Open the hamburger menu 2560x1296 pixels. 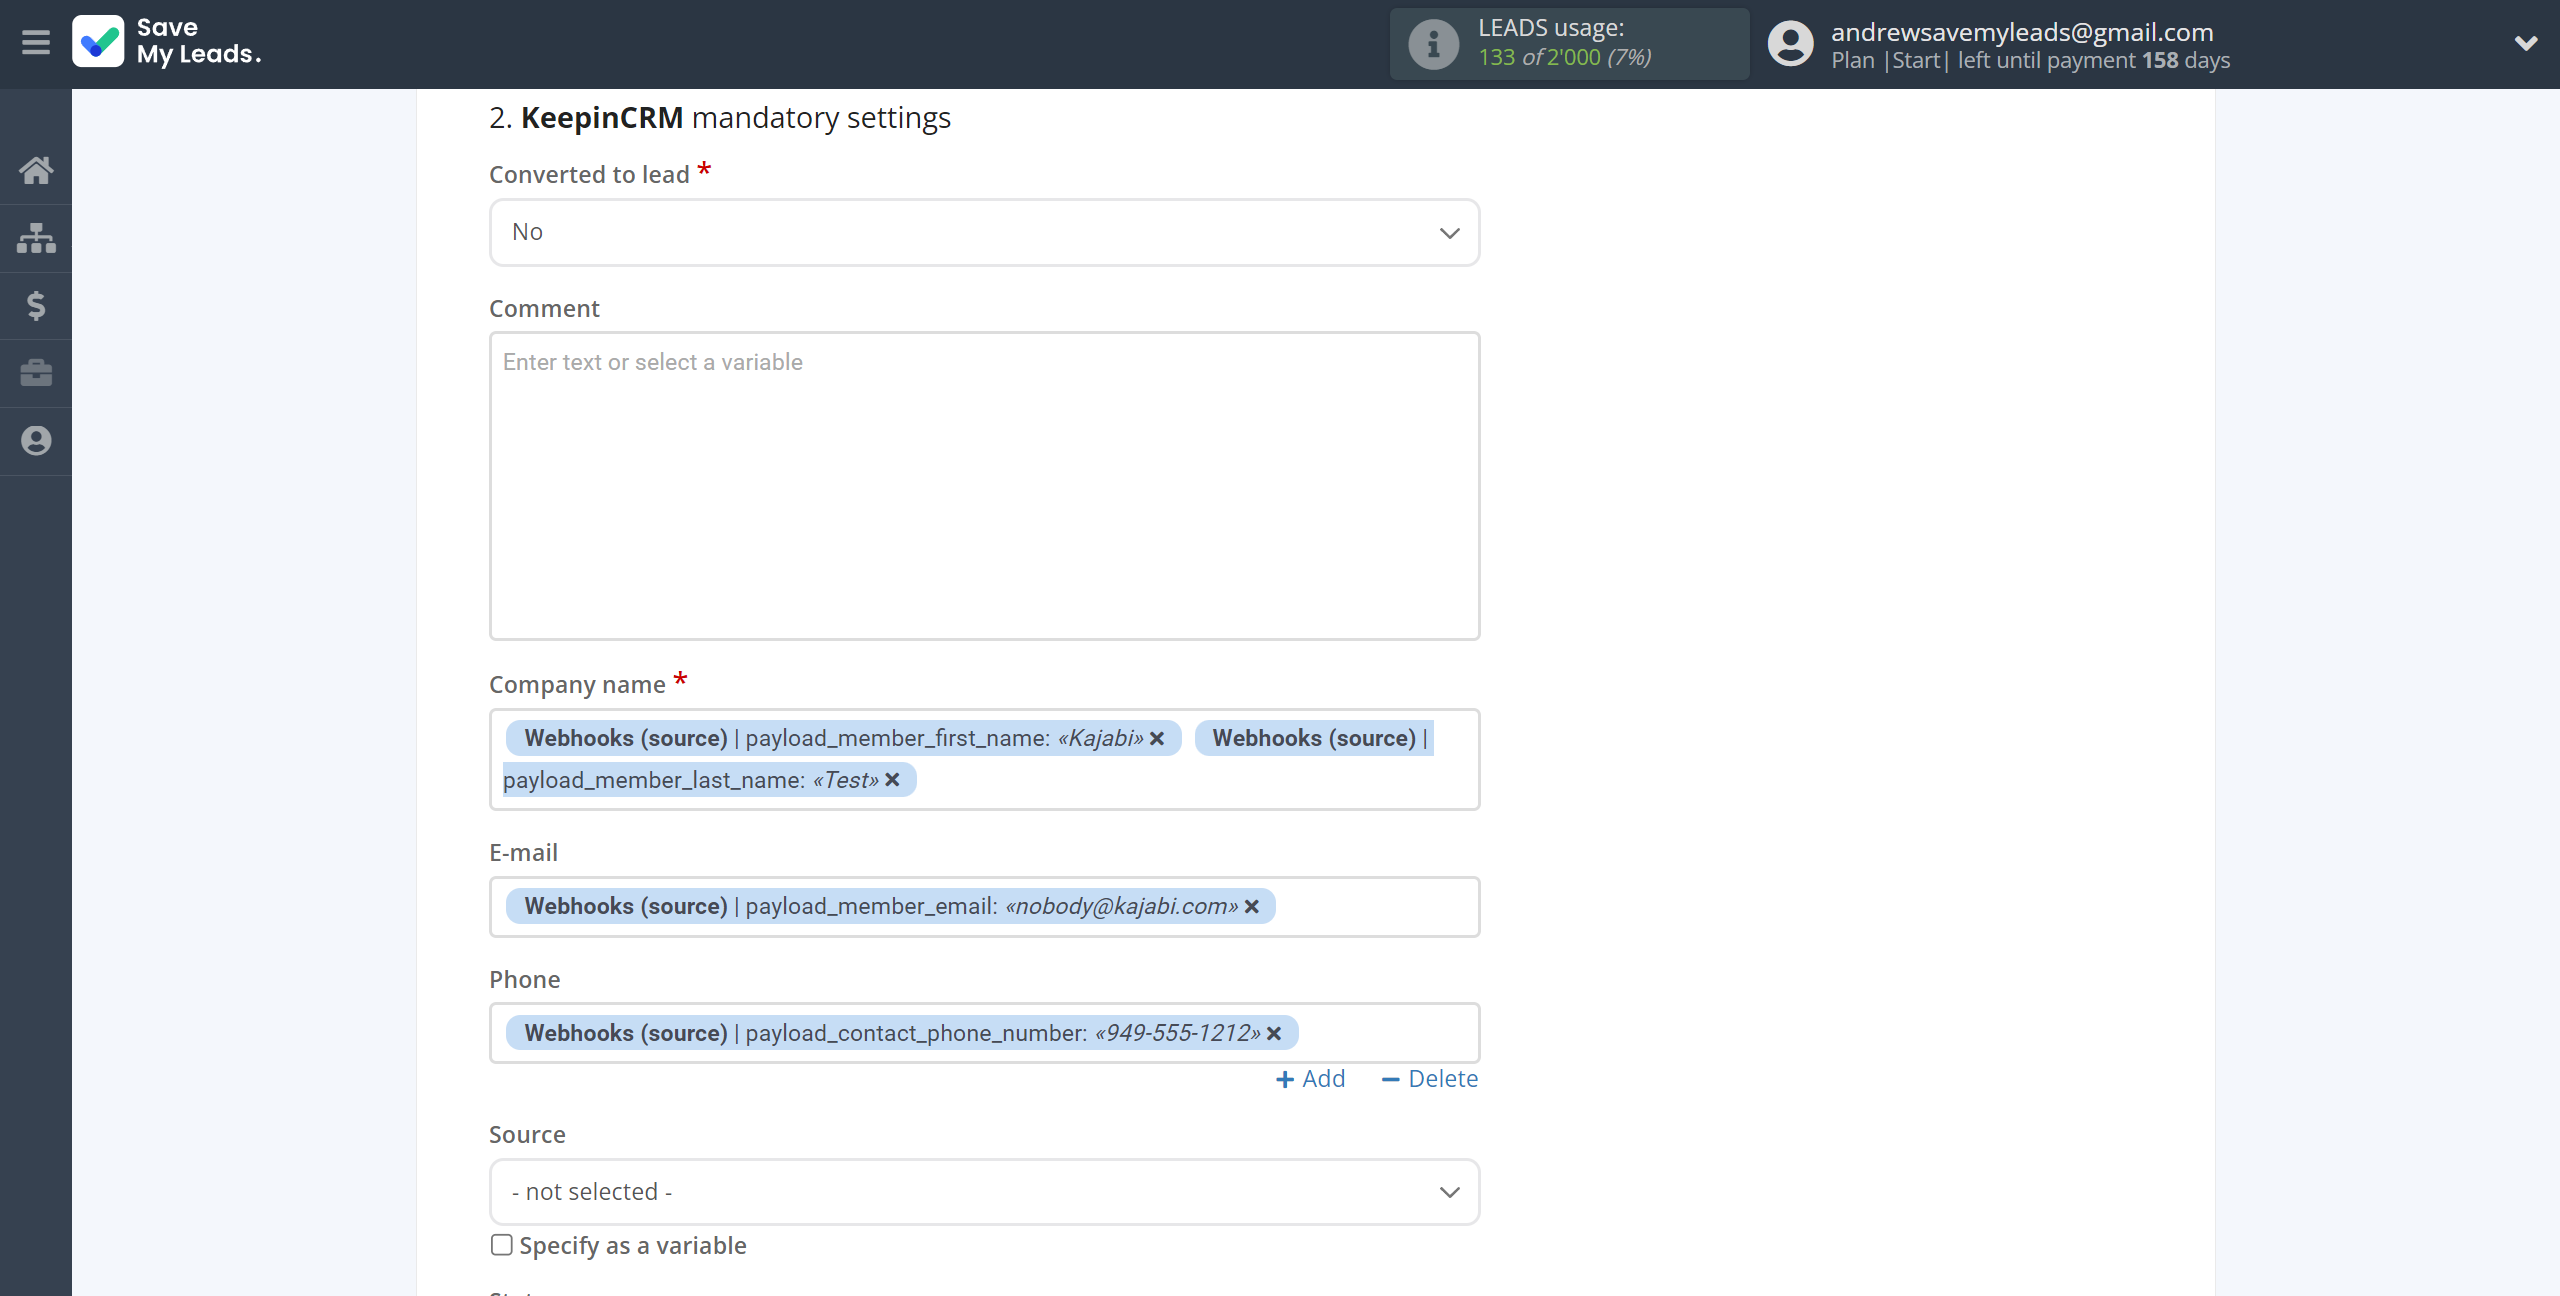pyautogui.click(x=36, y=43)
